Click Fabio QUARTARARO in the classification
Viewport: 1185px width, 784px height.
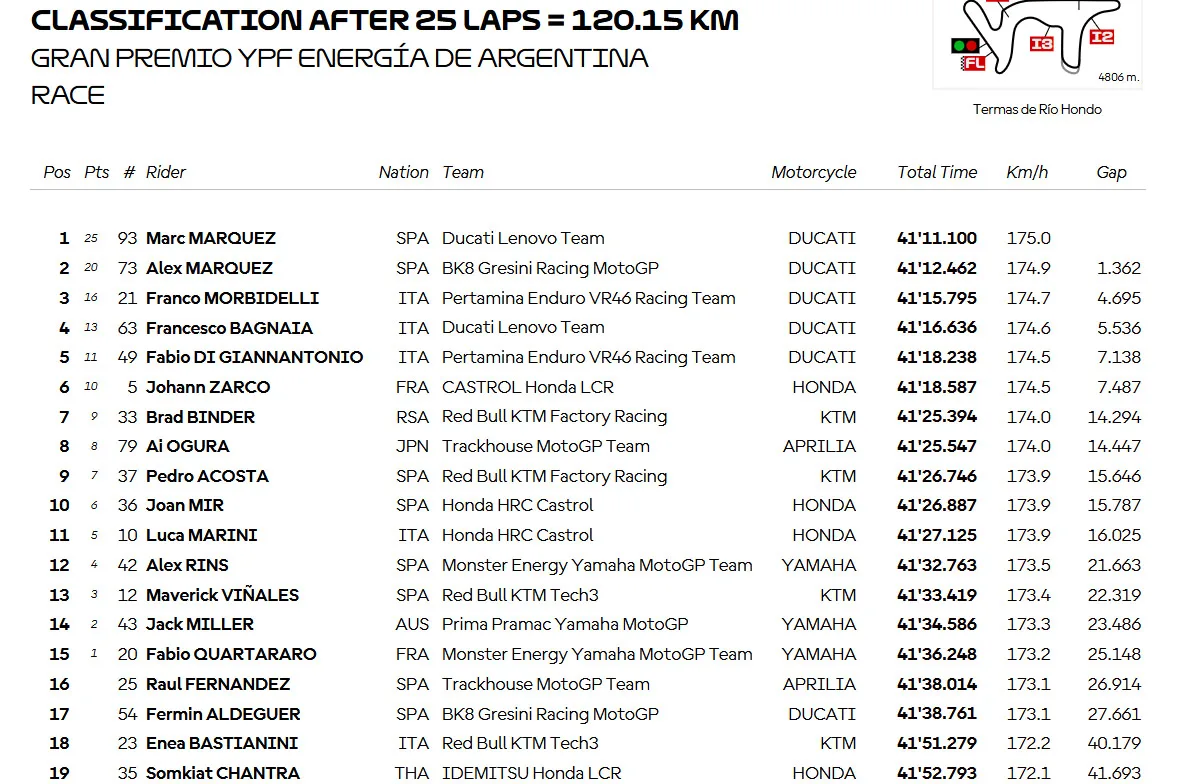point(231,654)
